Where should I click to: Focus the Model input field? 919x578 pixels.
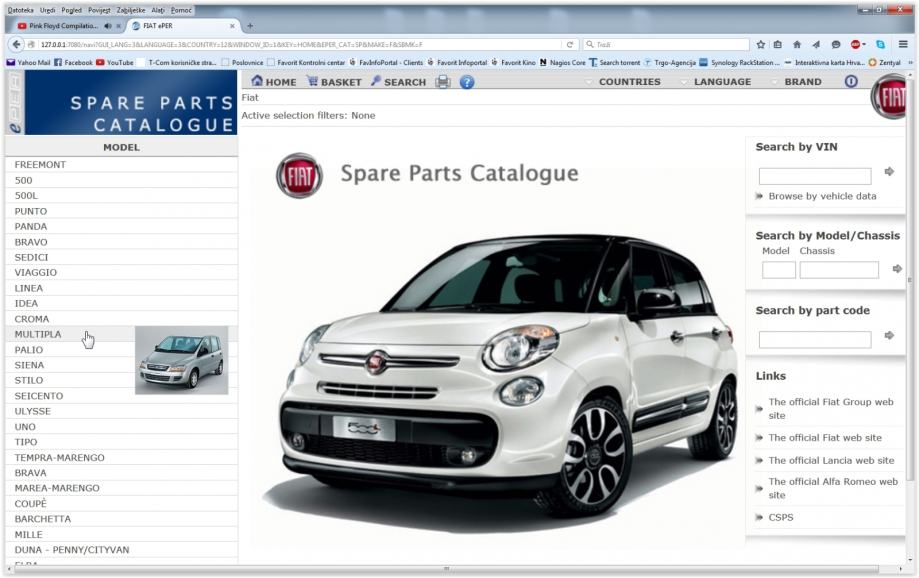point(778,270)
